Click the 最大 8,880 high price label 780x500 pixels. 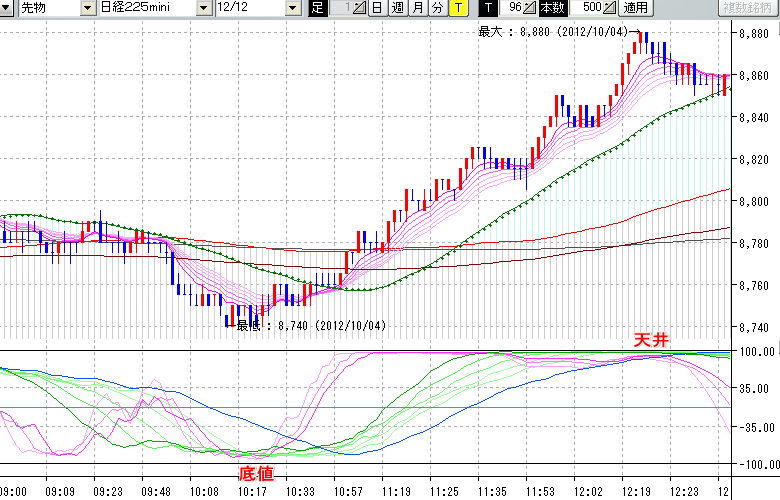pos(552,32)
